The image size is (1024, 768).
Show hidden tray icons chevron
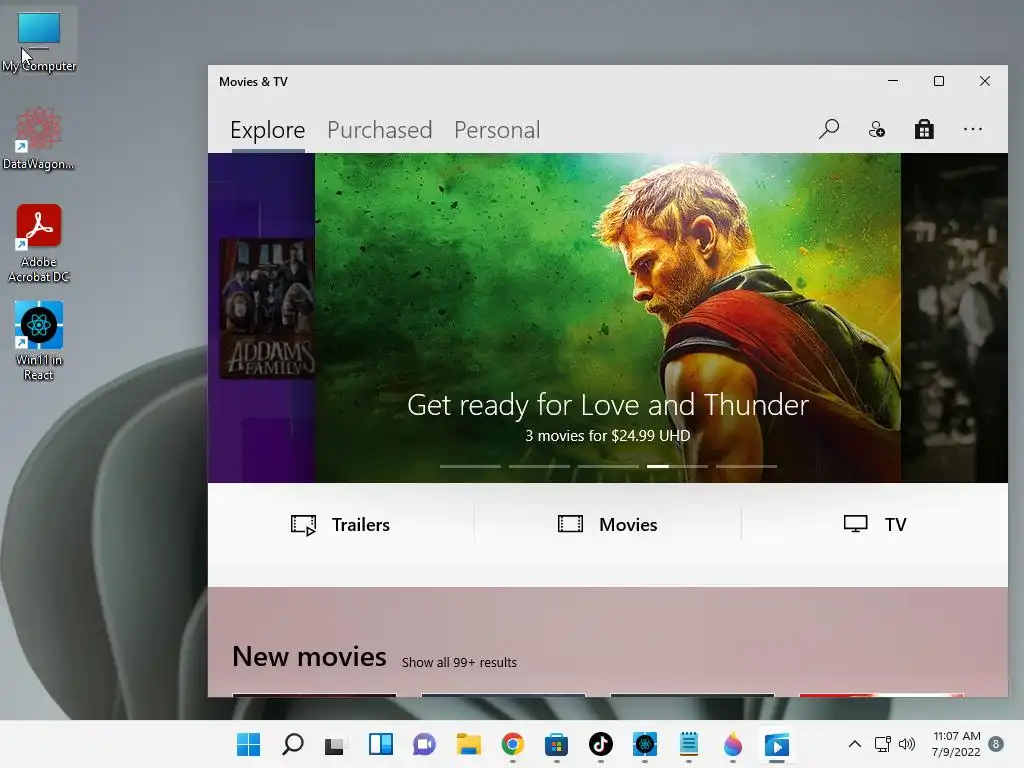coord(854,744)
